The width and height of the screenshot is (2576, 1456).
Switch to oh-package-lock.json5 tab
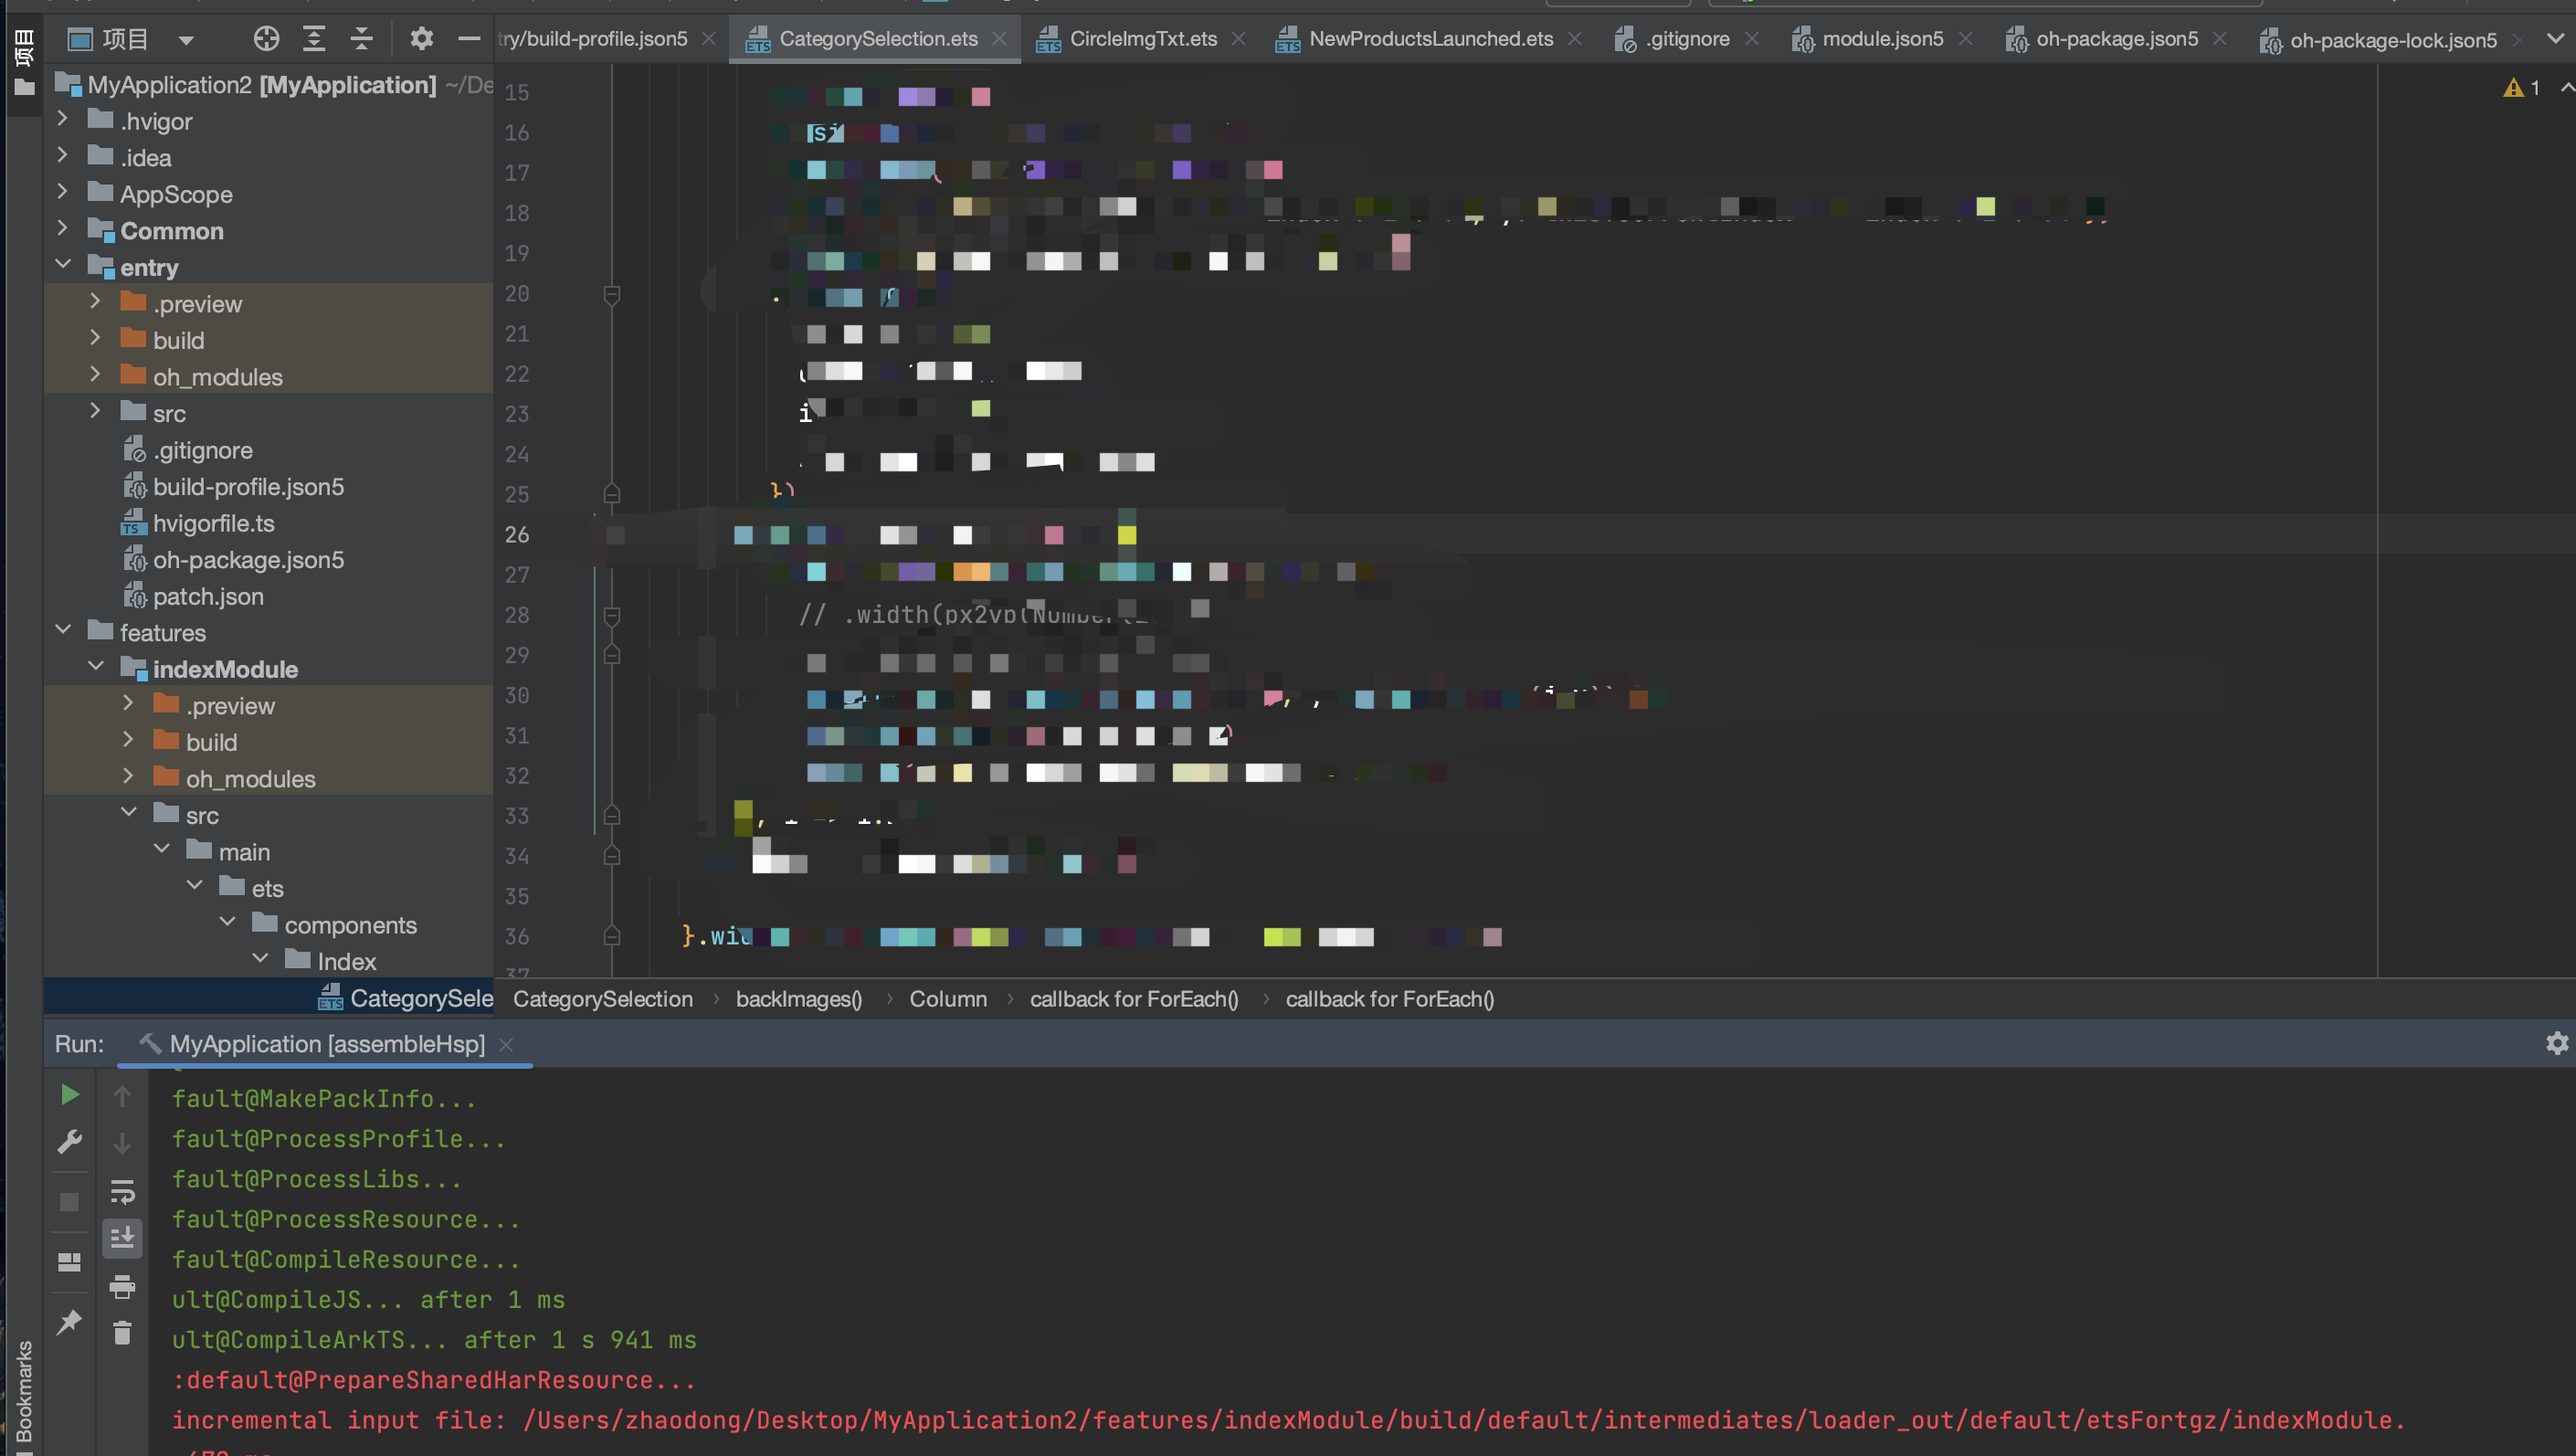[x=2393, y=40]
